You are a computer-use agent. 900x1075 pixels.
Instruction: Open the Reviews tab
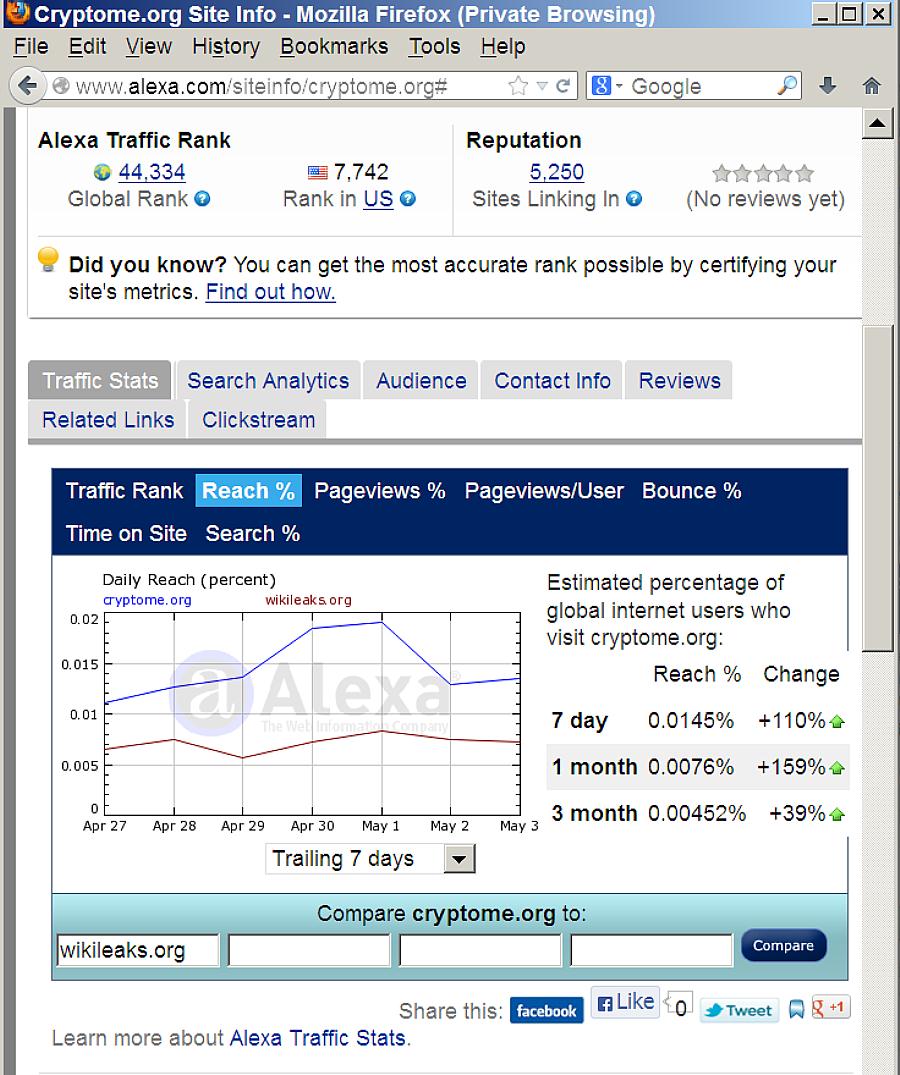coord(679,381)
